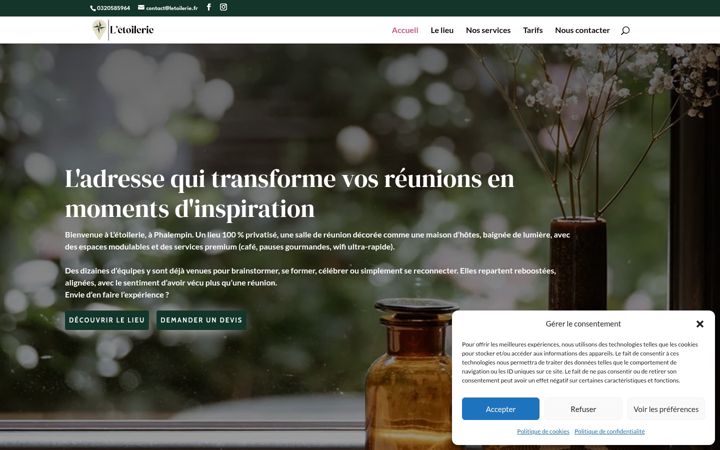Go to Accueil menu item

pos(405,30)
